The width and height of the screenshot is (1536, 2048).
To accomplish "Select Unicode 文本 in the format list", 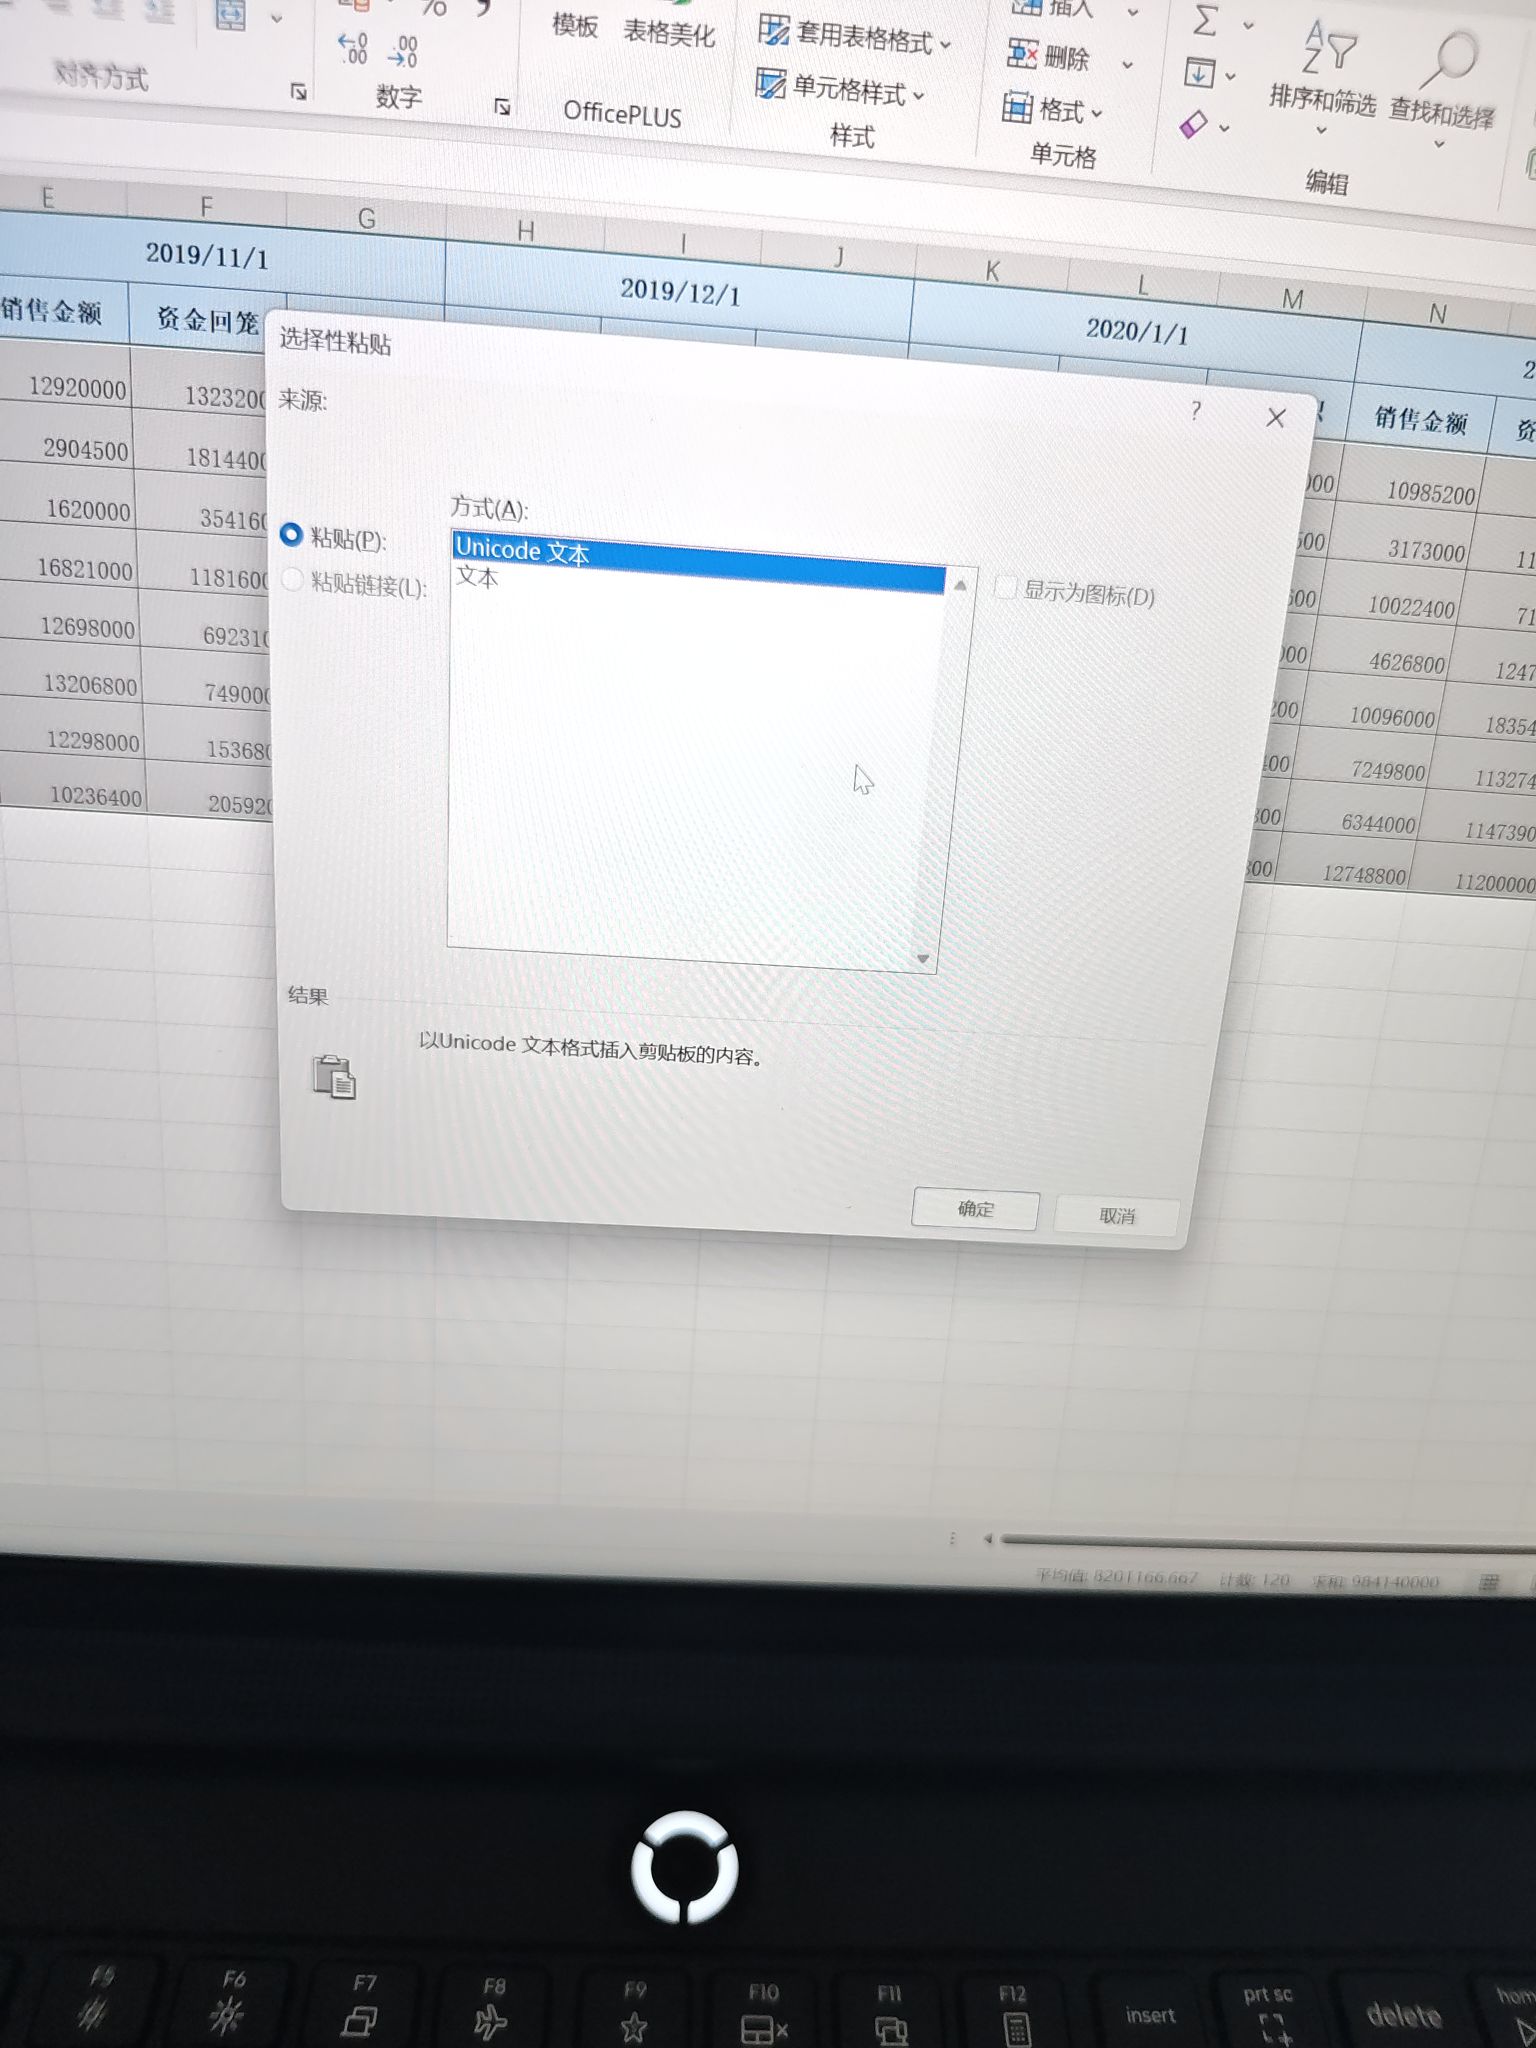I will point(522,550).
